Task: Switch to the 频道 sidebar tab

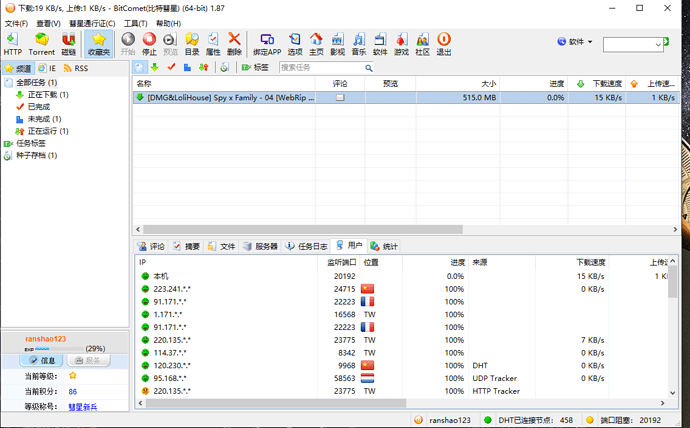Action: (18, 69)
